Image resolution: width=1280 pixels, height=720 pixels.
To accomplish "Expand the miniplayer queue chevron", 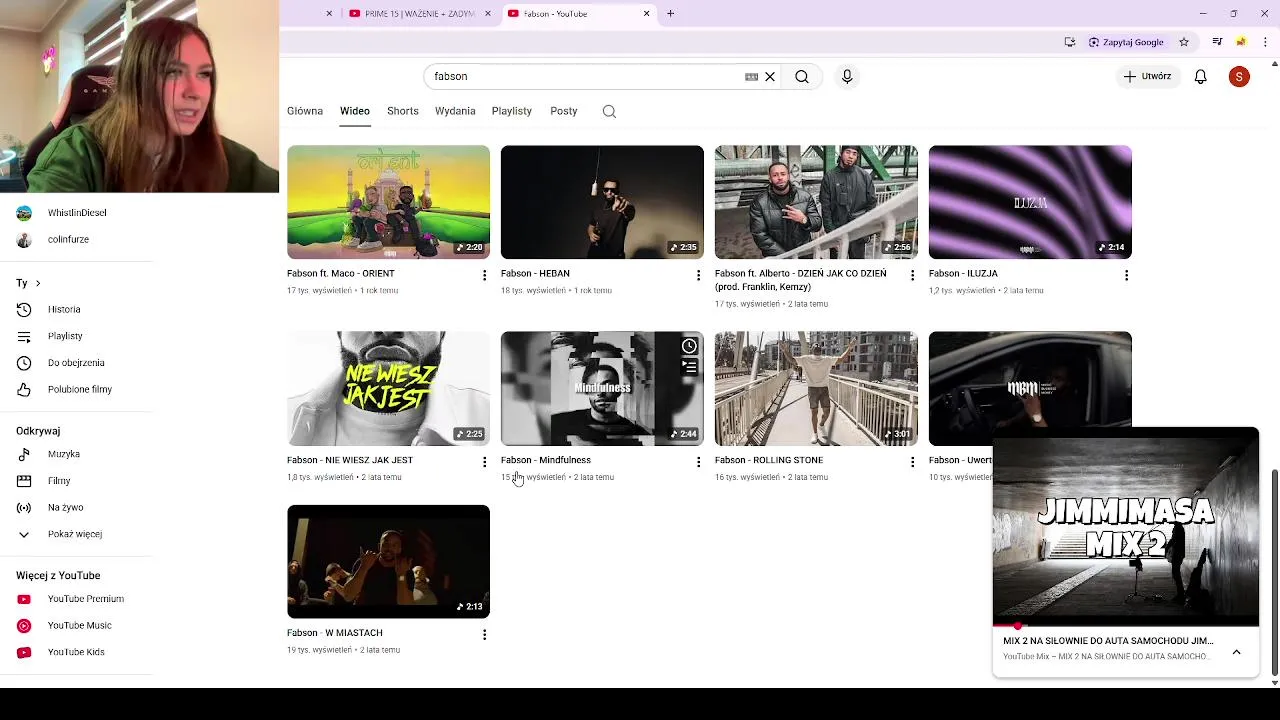I will (x=1236, y=652).
